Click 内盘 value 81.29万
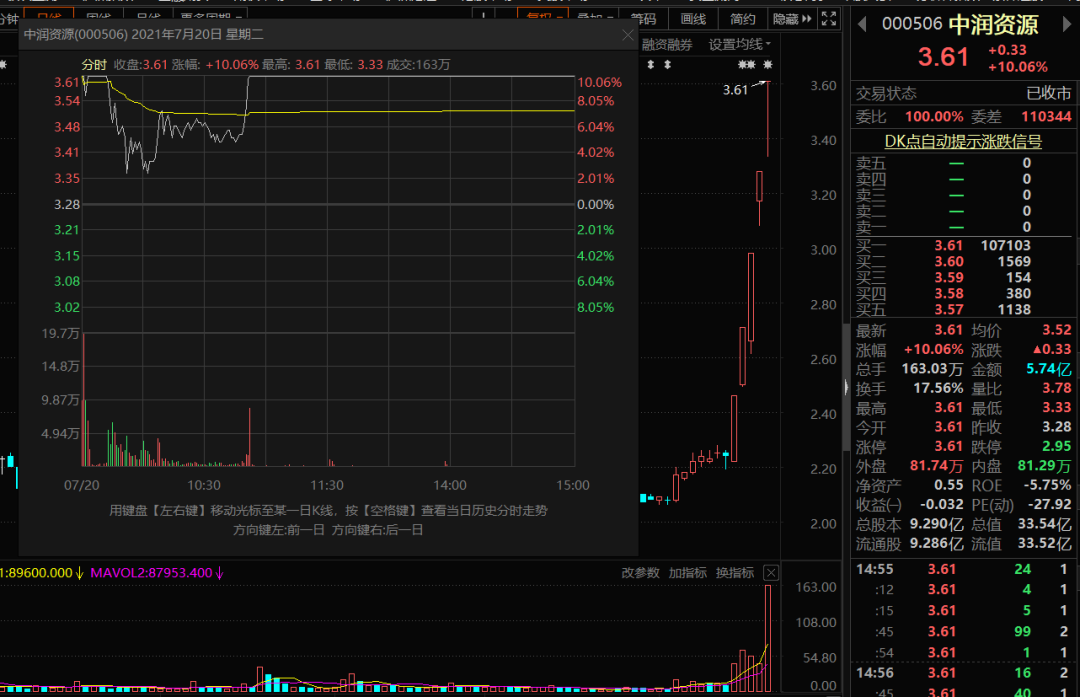Viewport: 1080px width, 697px height. 1045,466
